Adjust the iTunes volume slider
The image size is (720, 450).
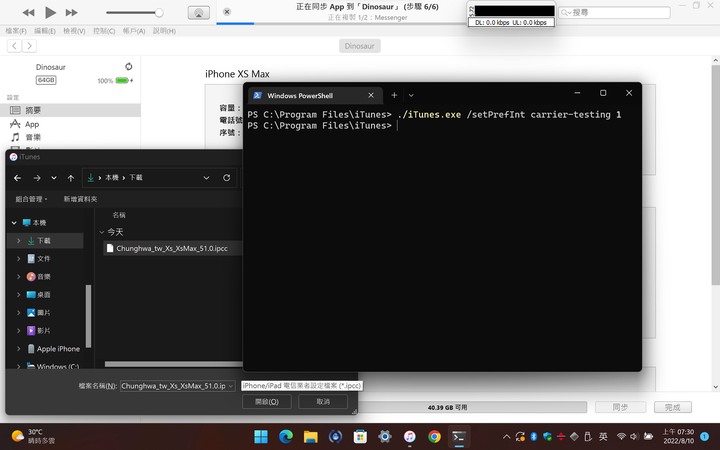click(x=135, y=13)
